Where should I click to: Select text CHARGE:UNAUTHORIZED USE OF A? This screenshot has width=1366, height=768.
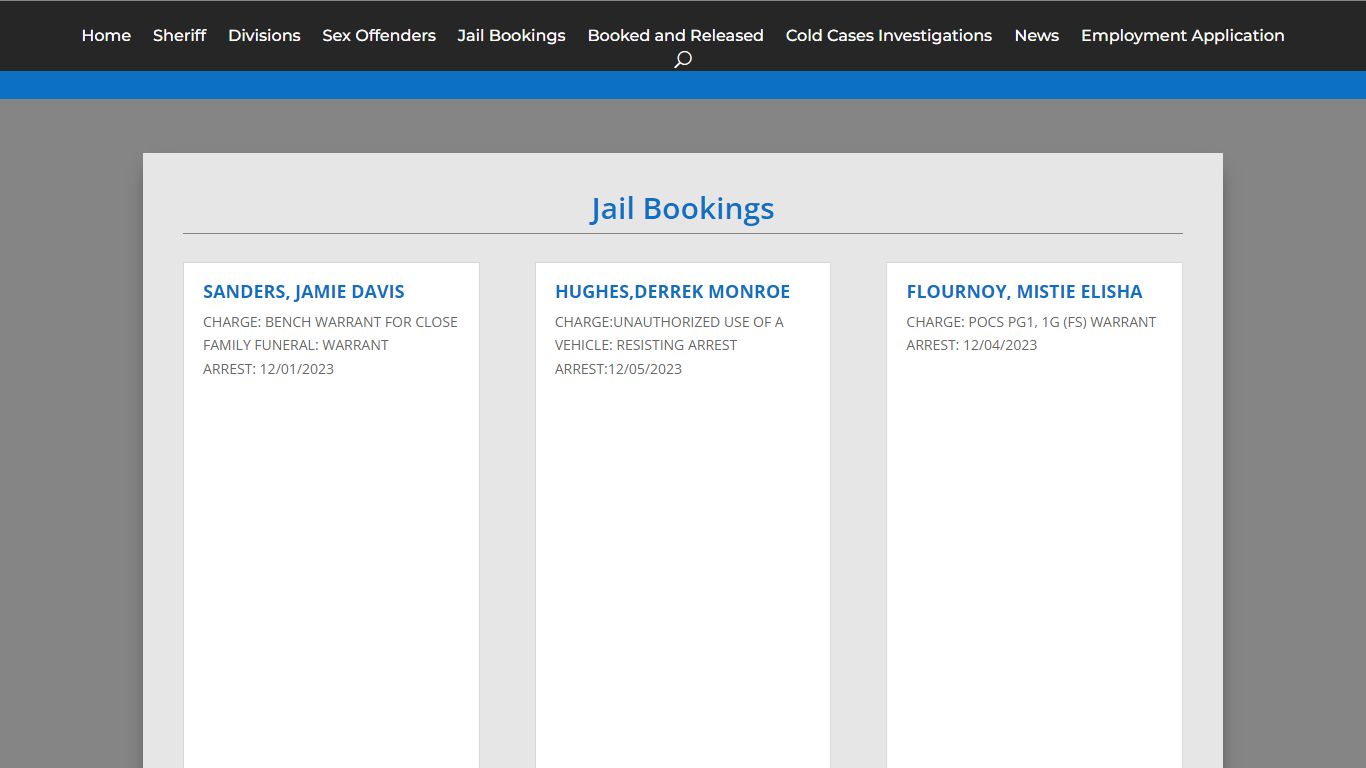click(x=669, y=322)
